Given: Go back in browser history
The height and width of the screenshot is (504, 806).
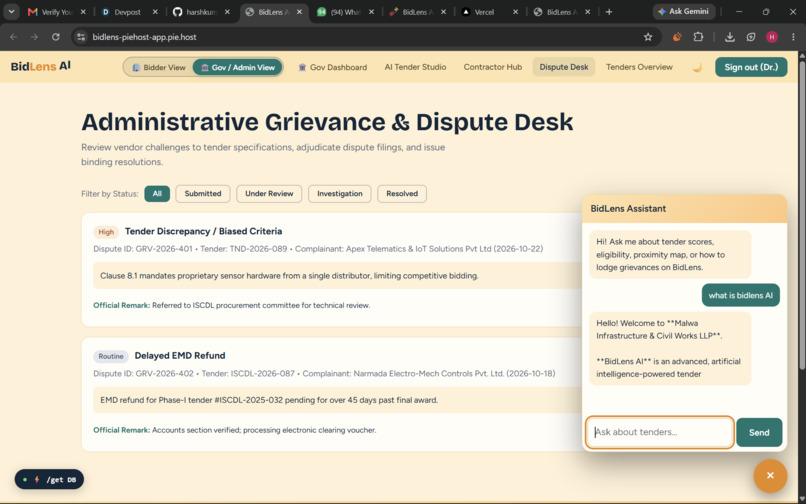Looking at the screenshot, I should coord(14,37).
